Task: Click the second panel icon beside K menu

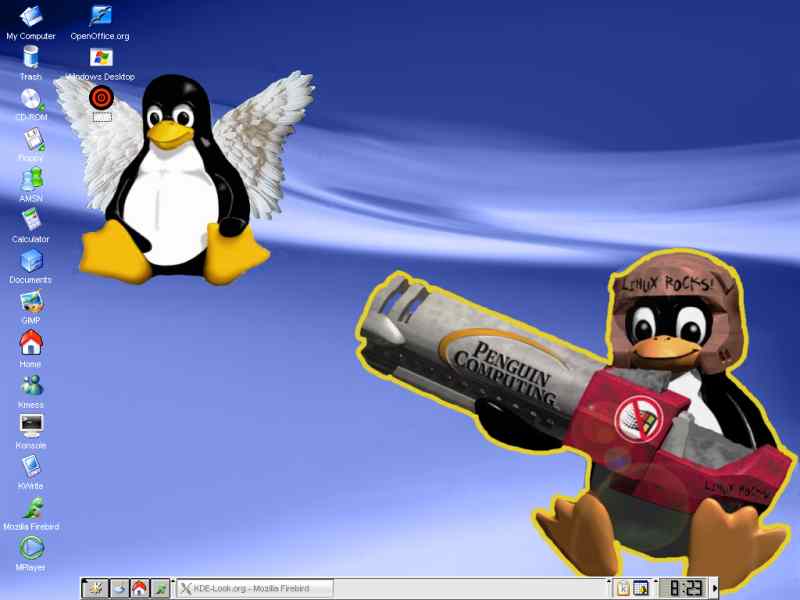Action: coord(119,588)
